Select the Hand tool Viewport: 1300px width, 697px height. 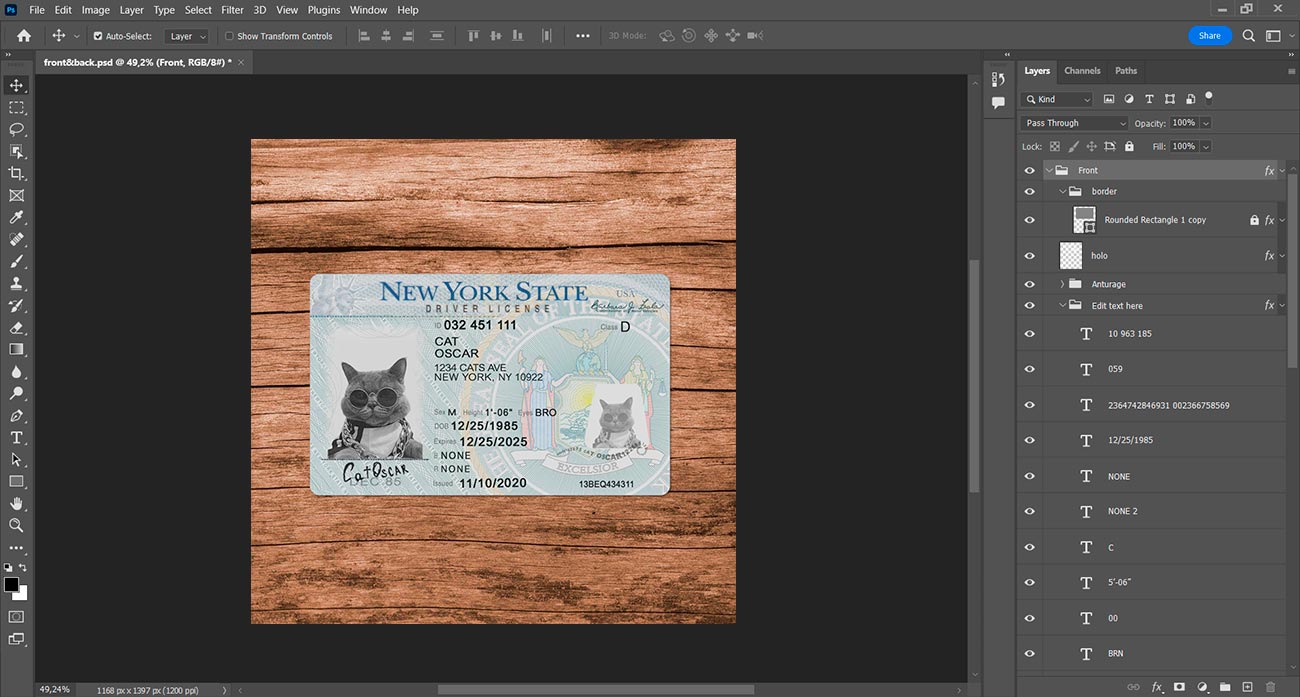click(17, 503)
